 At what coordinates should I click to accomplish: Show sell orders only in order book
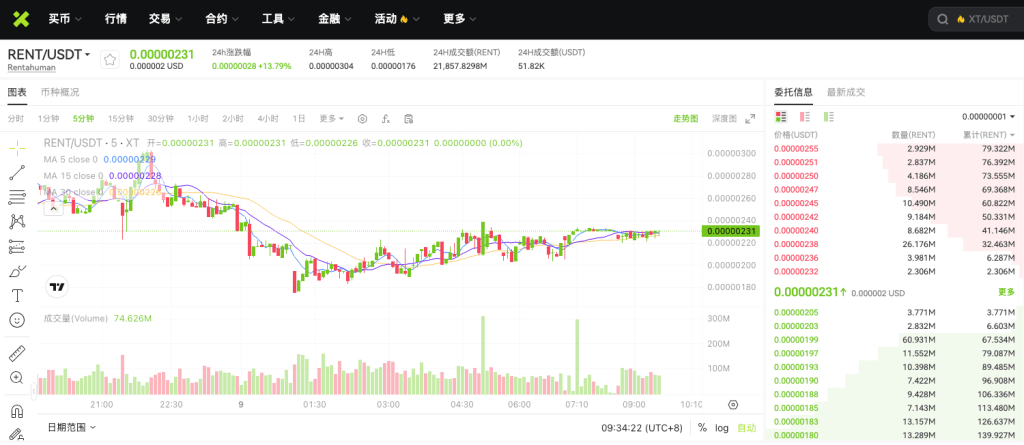point(805,117)
